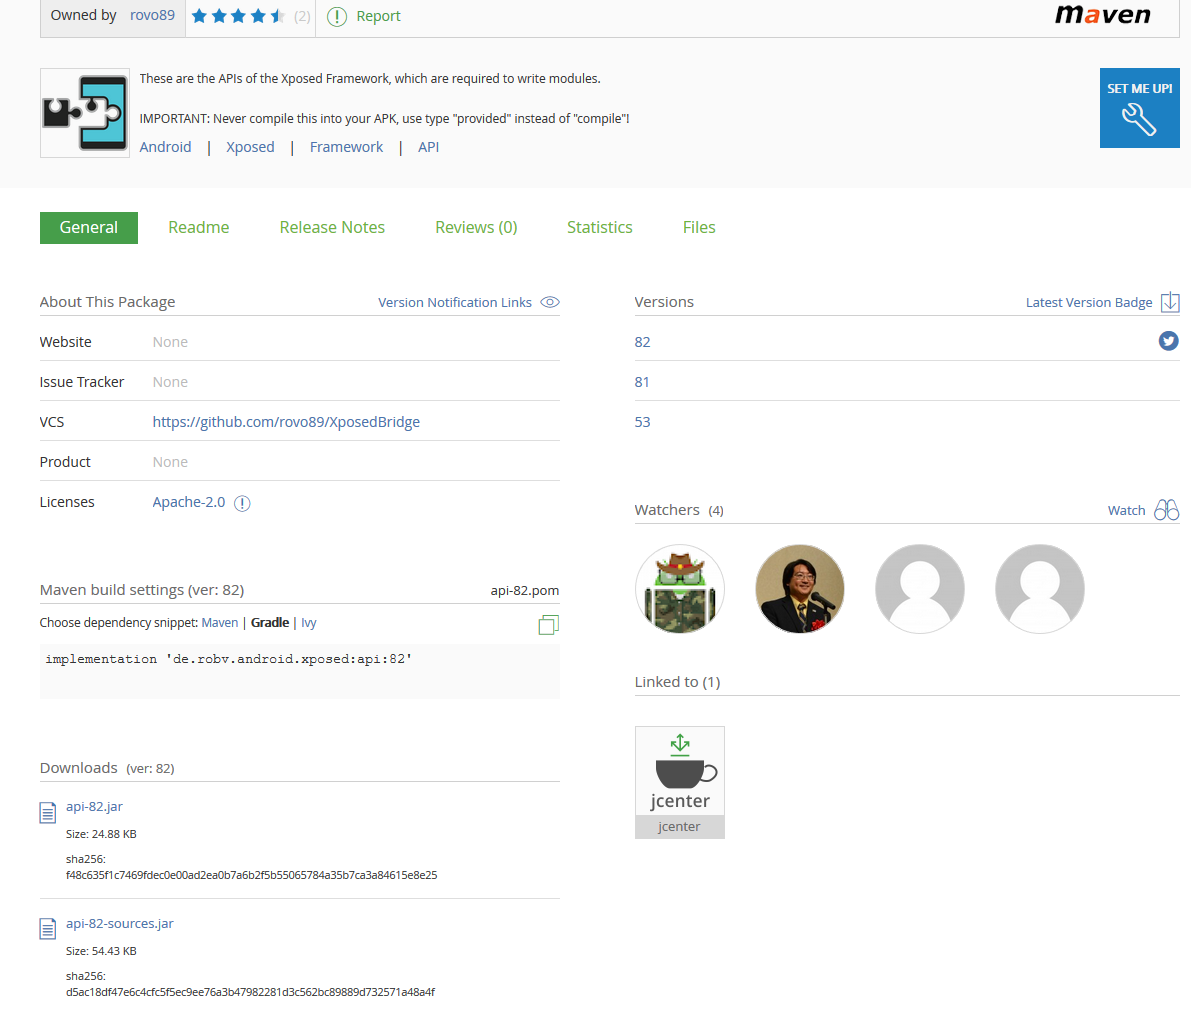Share version 82 via Twitter icon

[x=1168, y=341]
